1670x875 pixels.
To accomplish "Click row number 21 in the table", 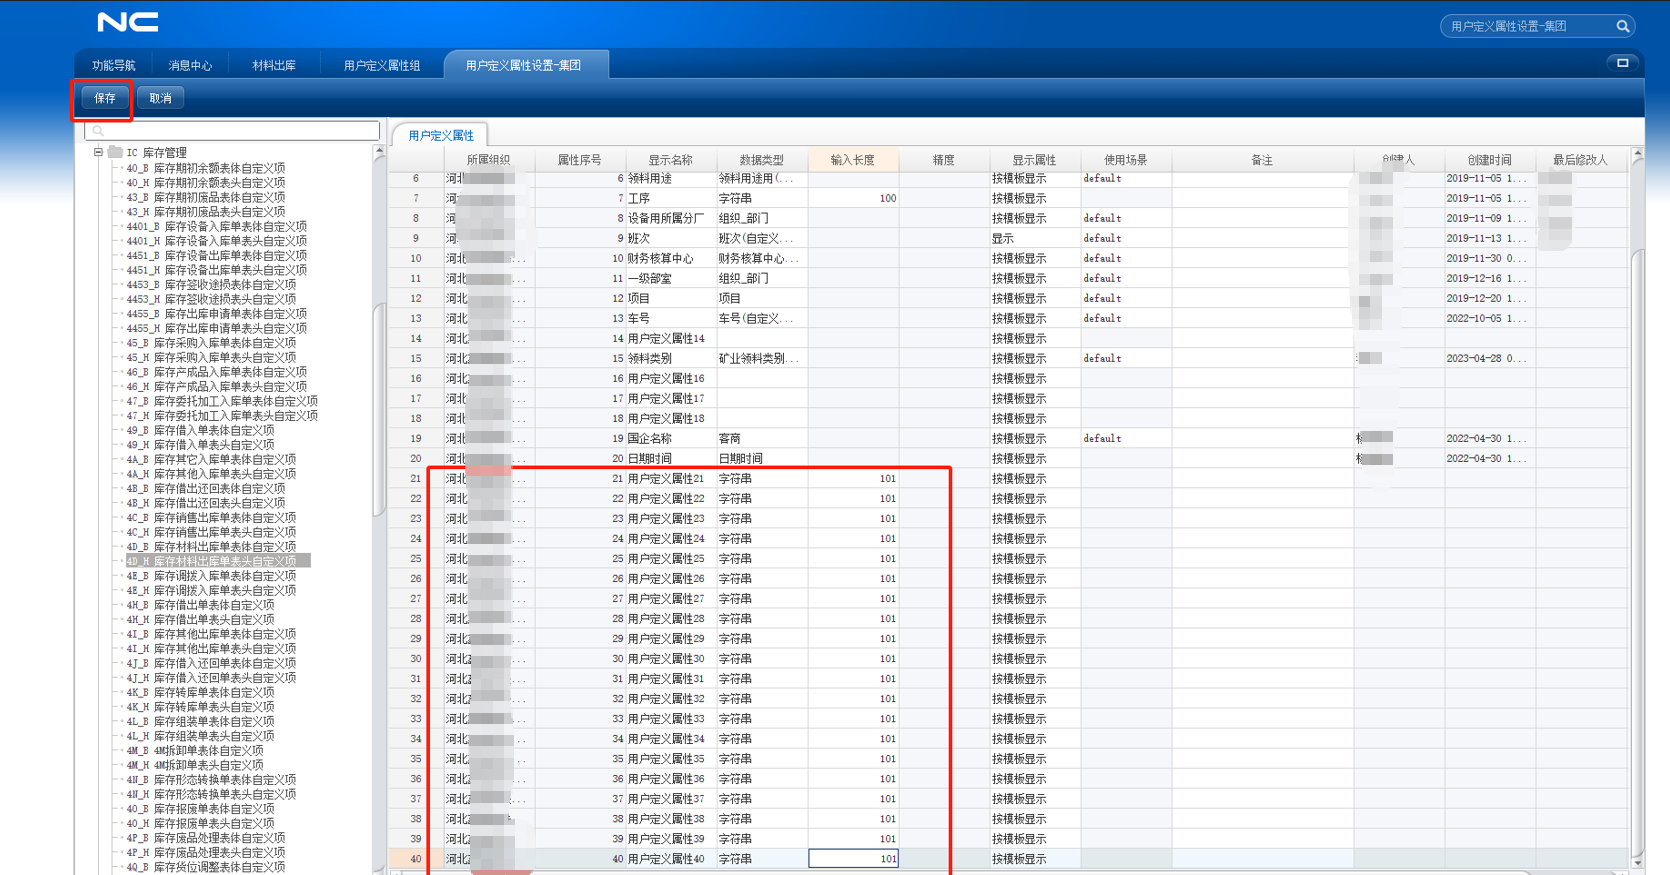I will [416, 478].
